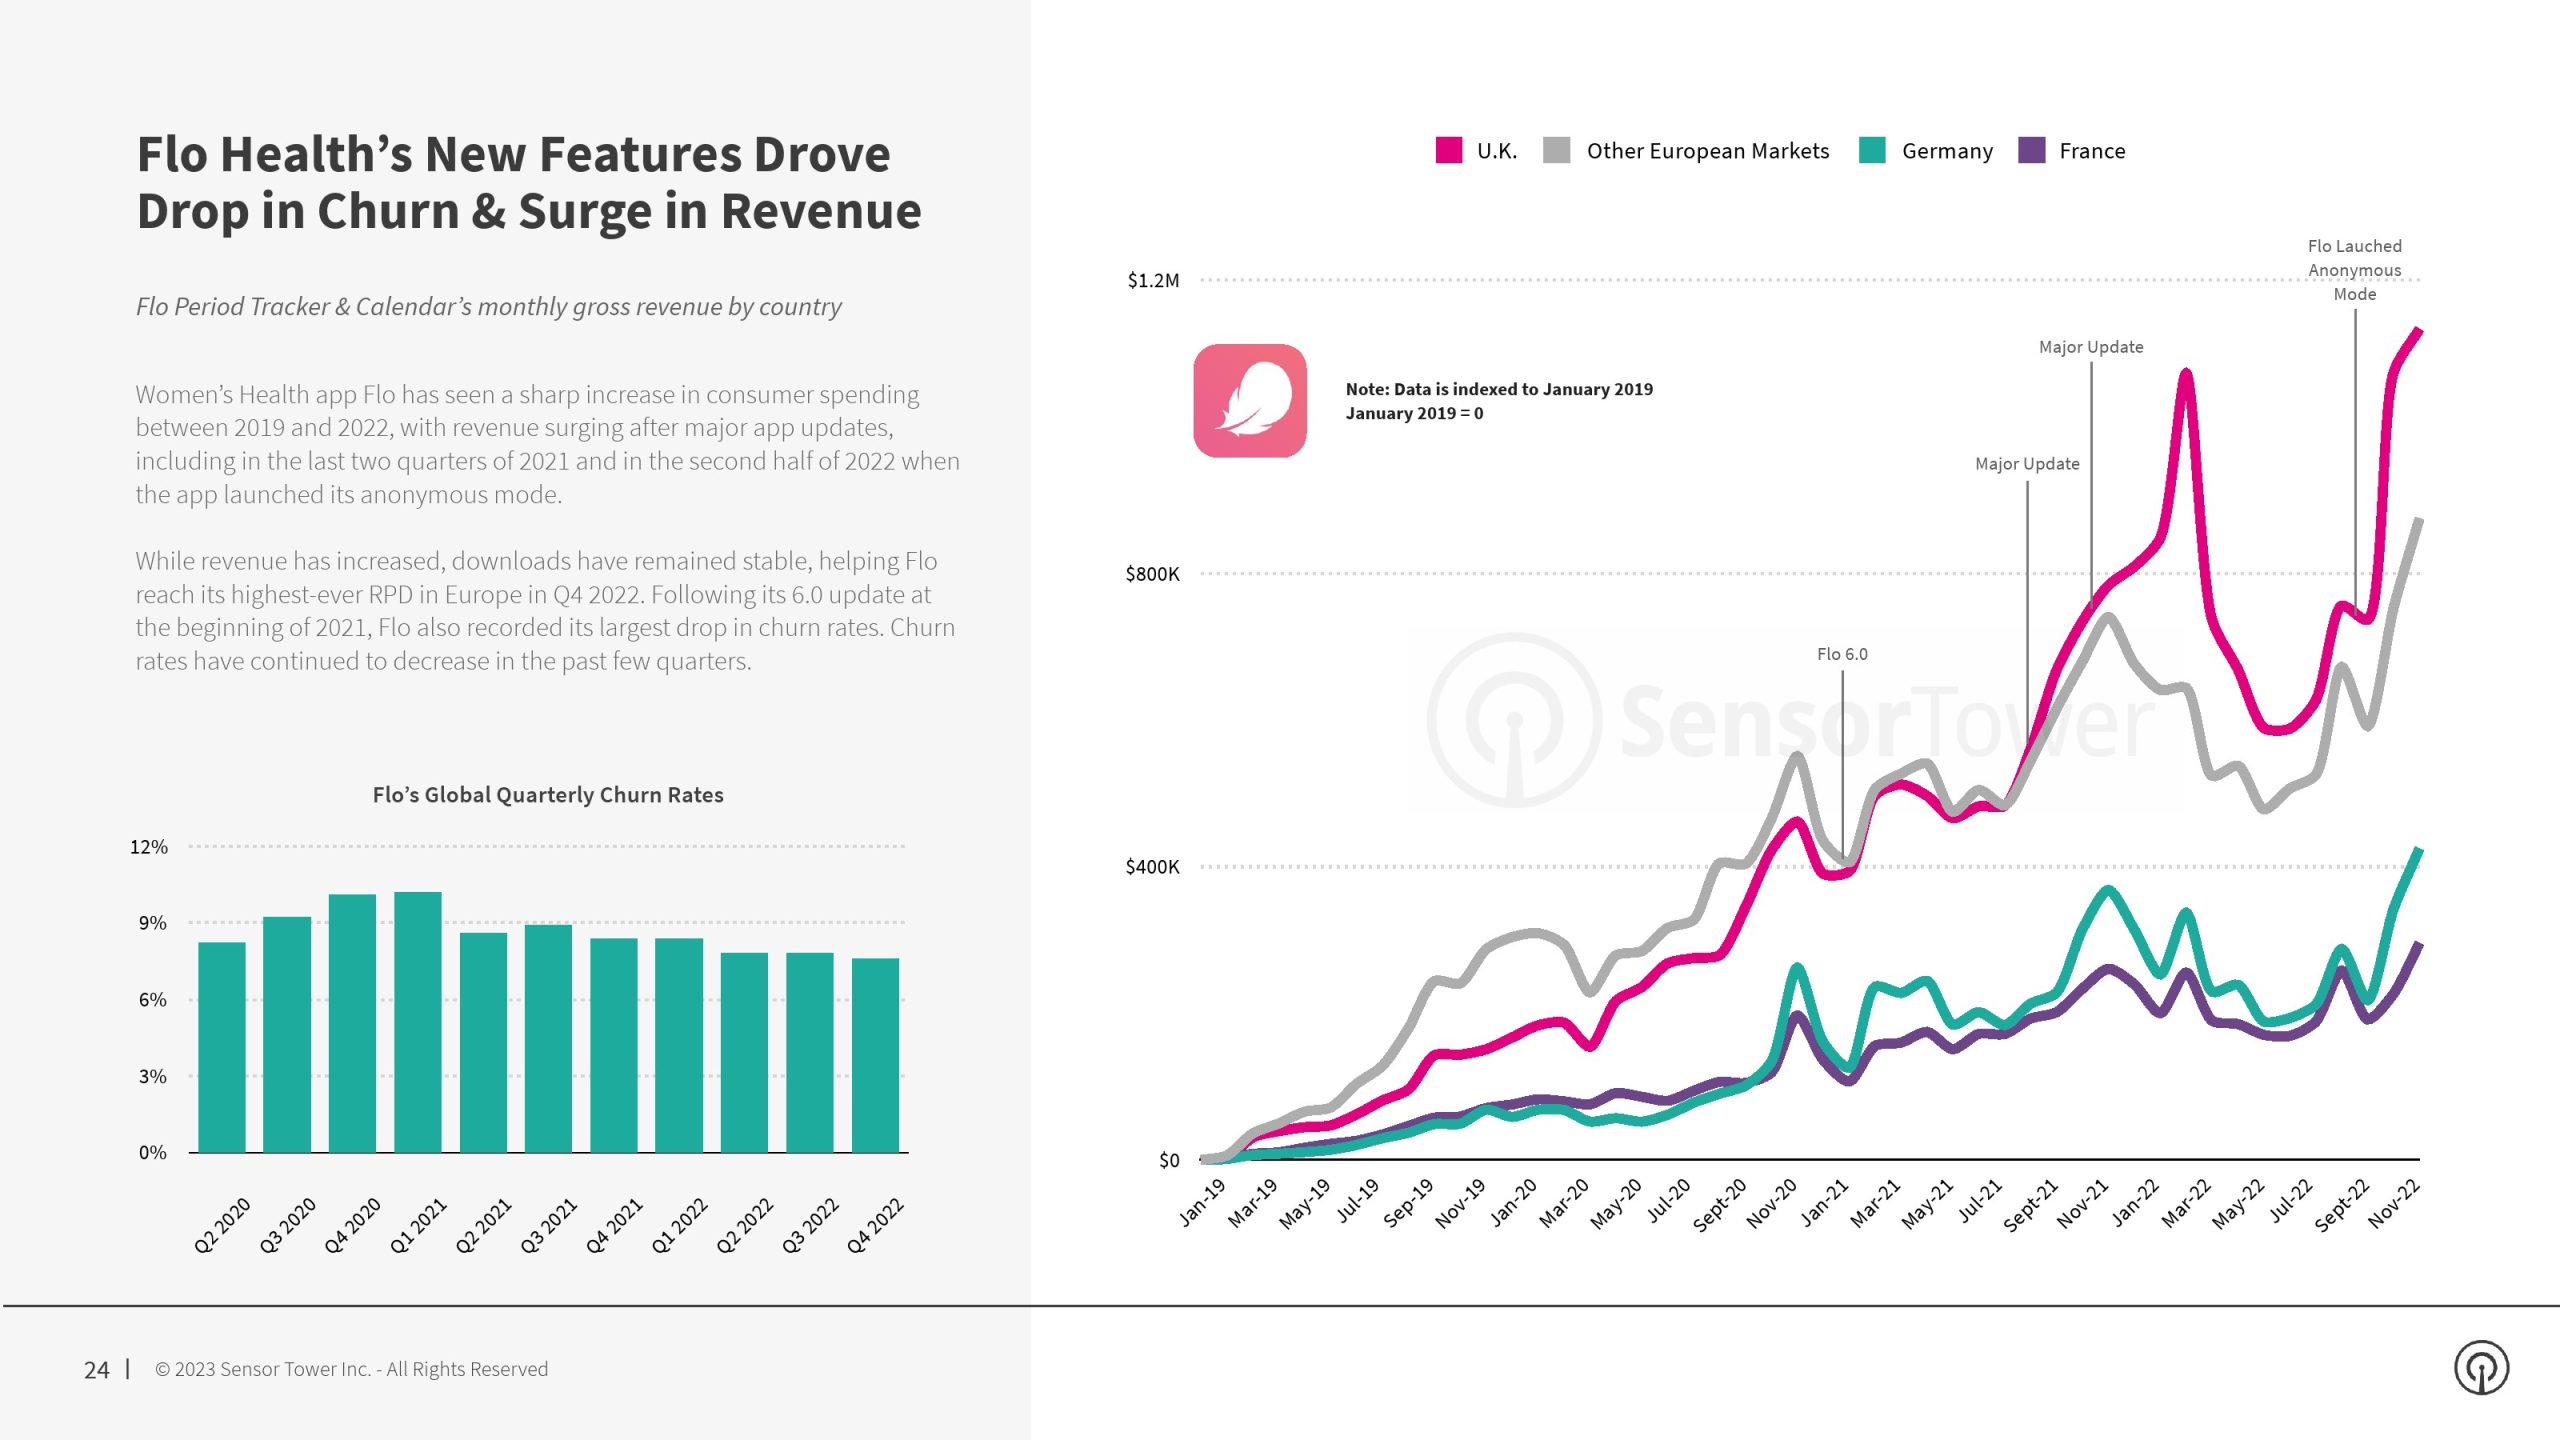Click the 'Nov-20' x-axis label
Viewport: 2560px width, 1440px height.
[x=1772, y=1203]
